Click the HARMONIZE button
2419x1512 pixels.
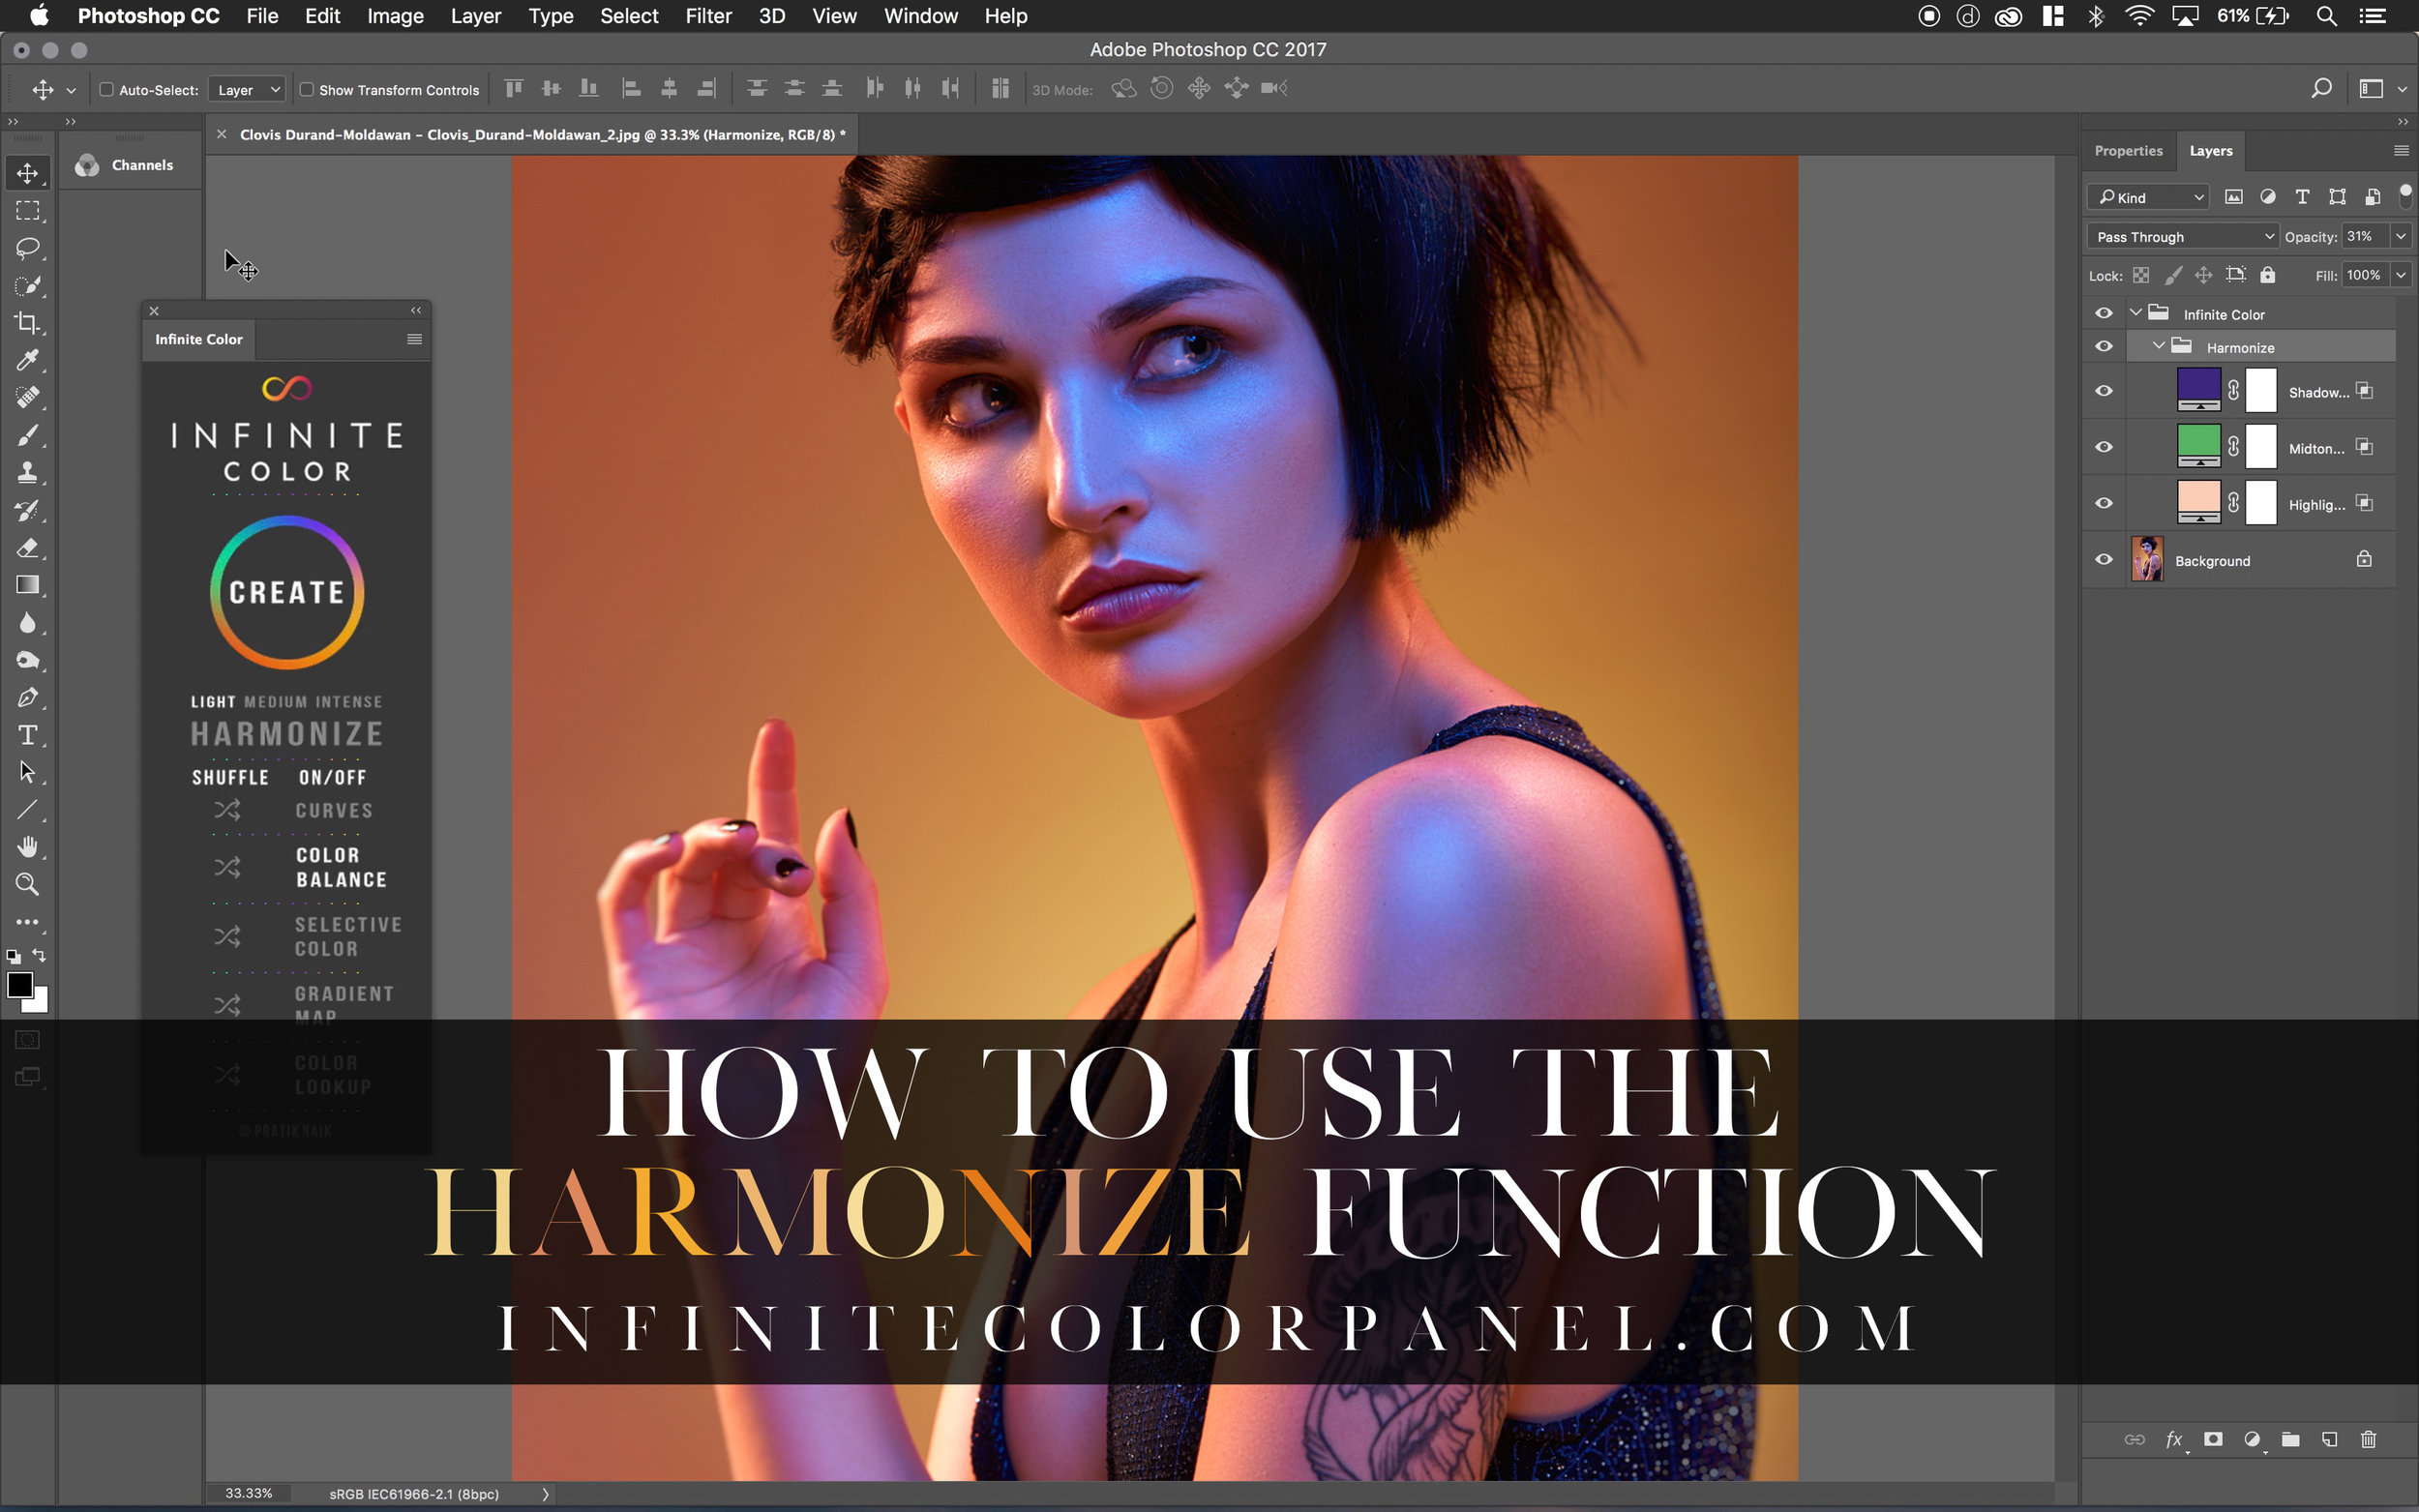[287, 734]
